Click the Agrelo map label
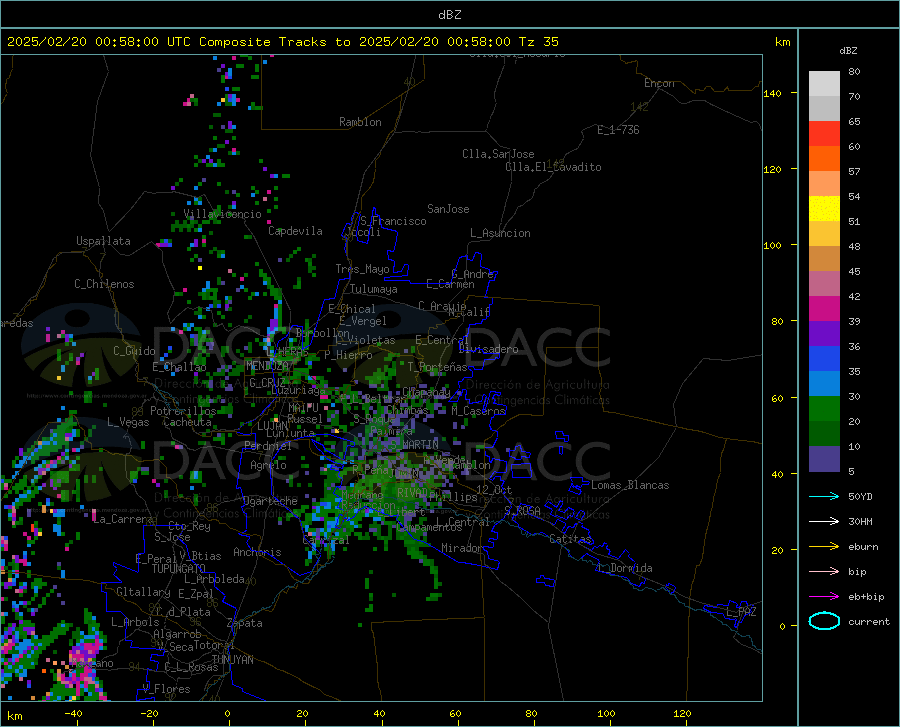900x727 pixels. (x=268, y=465)
